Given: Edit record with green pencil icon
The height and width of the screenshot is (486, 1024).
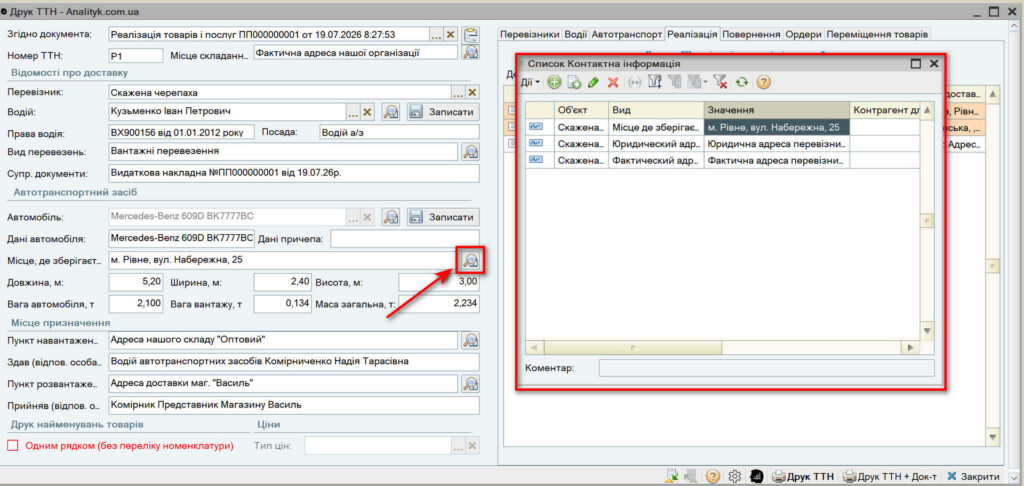Looking at the screenshot, I should click(x=593, y=82).
